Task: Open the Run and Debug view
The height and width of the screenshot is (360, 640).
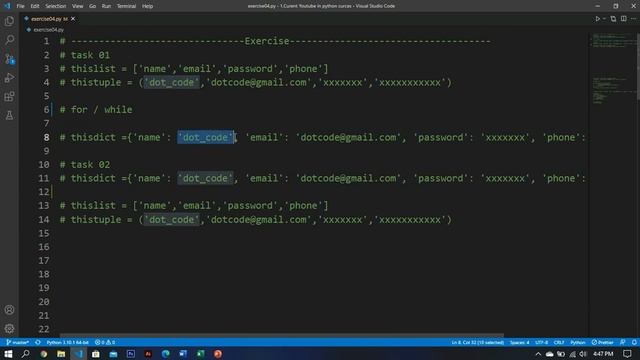Action: tap(9, 78)
